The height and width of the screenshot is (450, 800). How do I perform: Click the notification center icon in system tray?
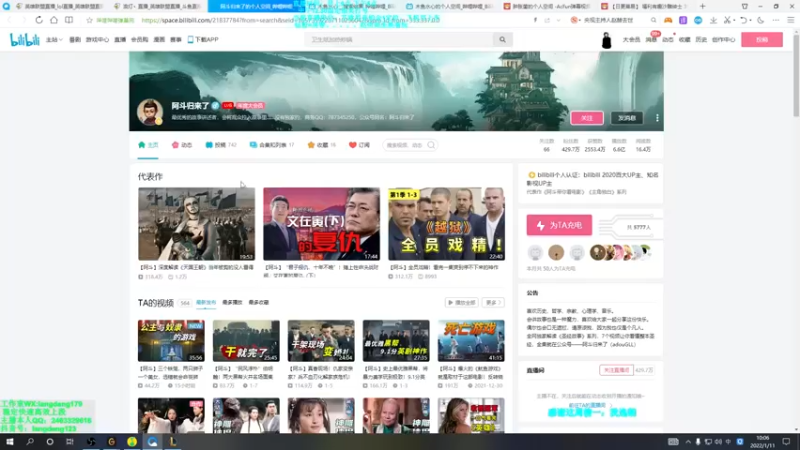(786, 441)
